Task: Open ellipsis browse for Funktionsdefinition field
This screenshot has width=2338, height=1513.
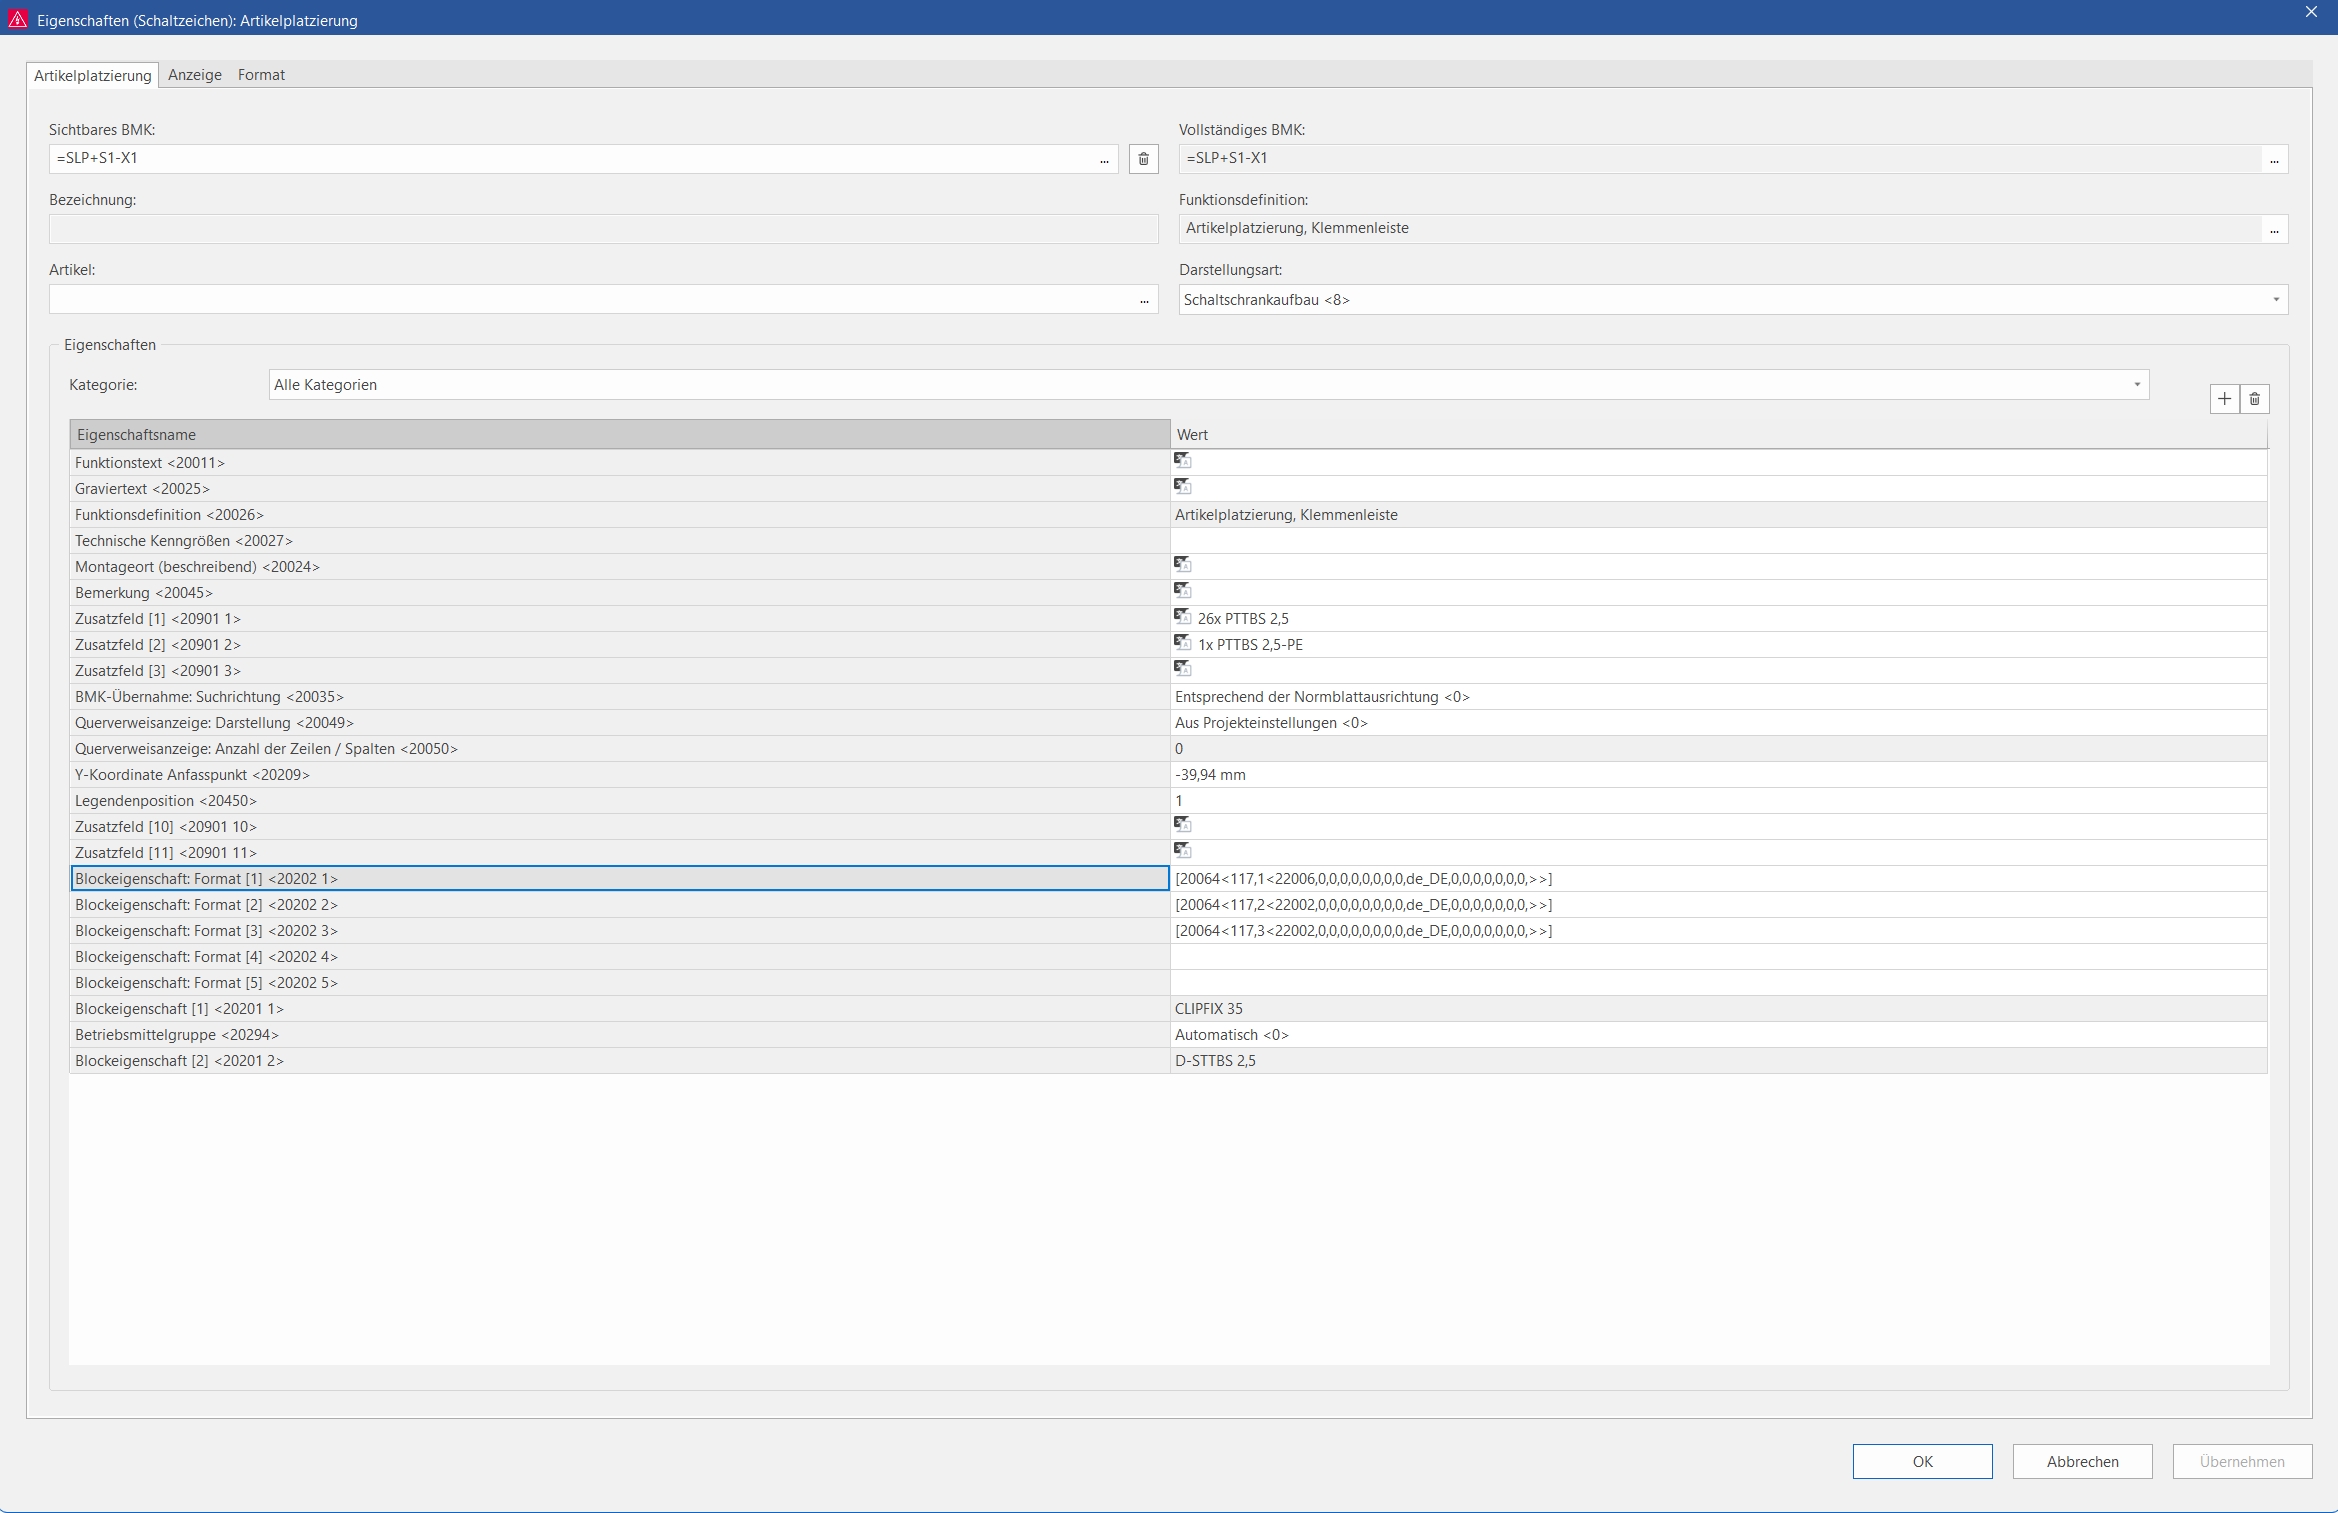Action: [x=2274, y=229]
